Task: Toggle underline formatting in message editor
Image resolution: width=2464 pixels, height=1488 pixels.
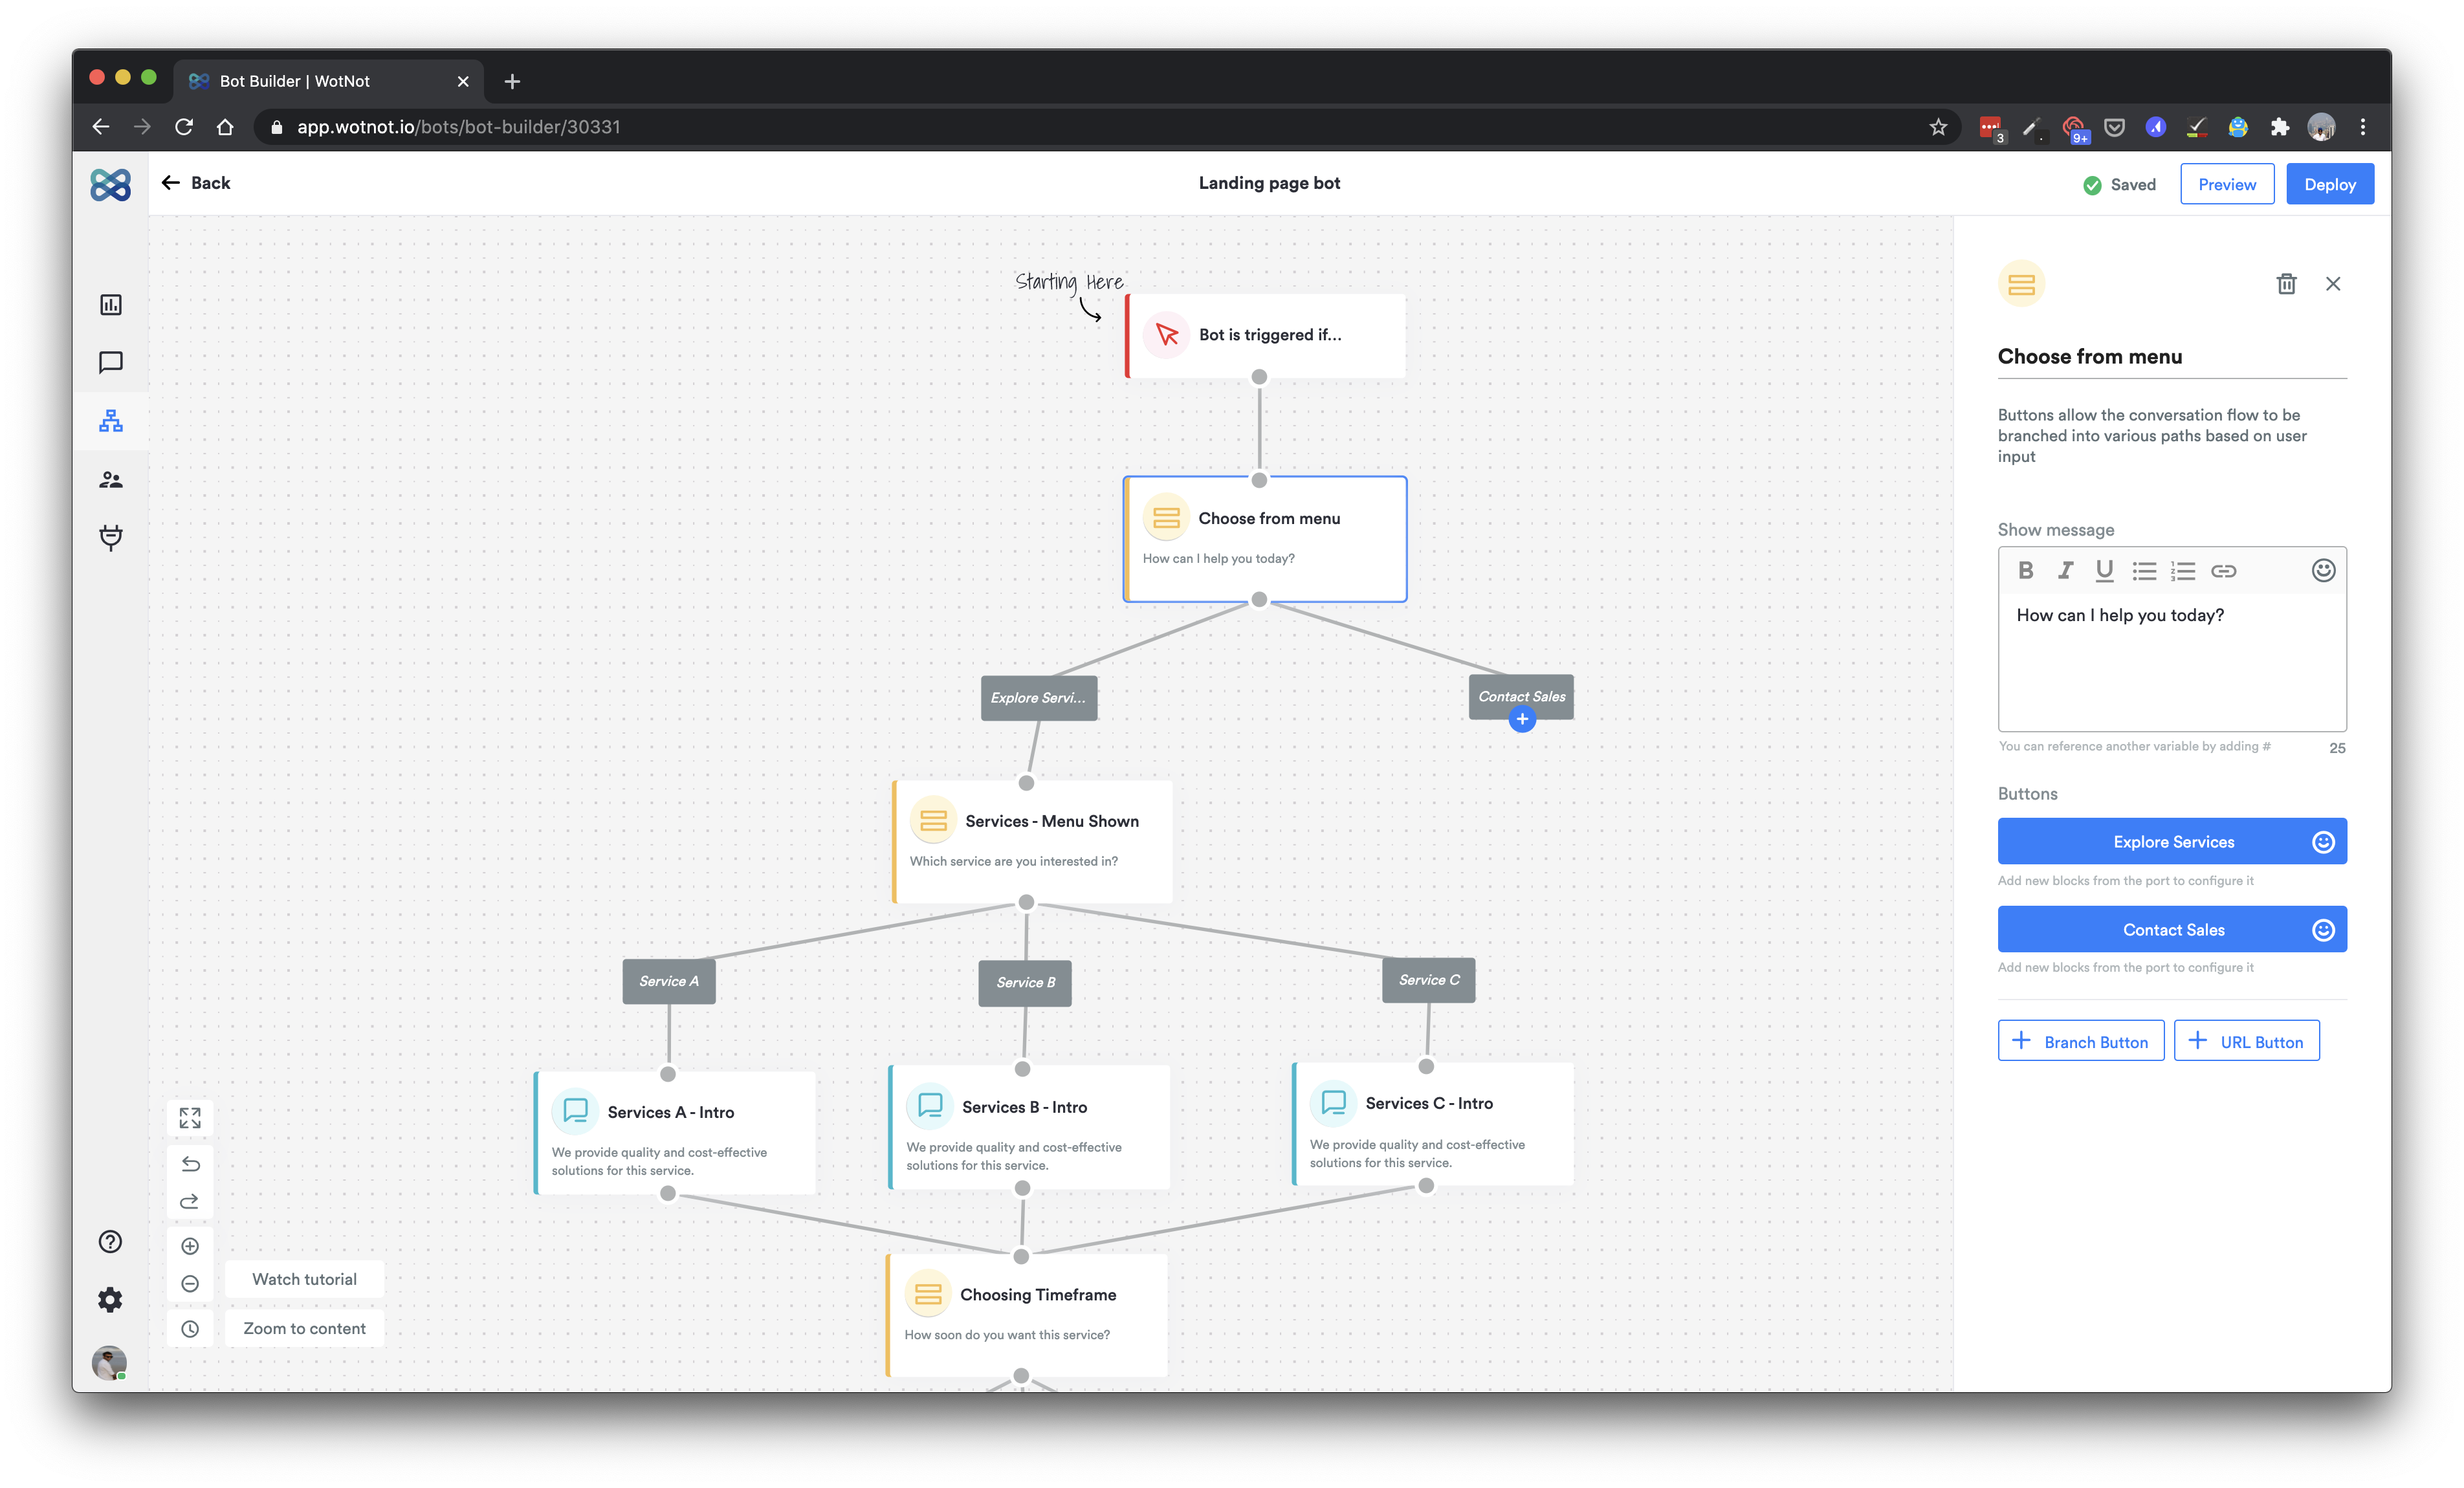Action: pos(2104,570)
